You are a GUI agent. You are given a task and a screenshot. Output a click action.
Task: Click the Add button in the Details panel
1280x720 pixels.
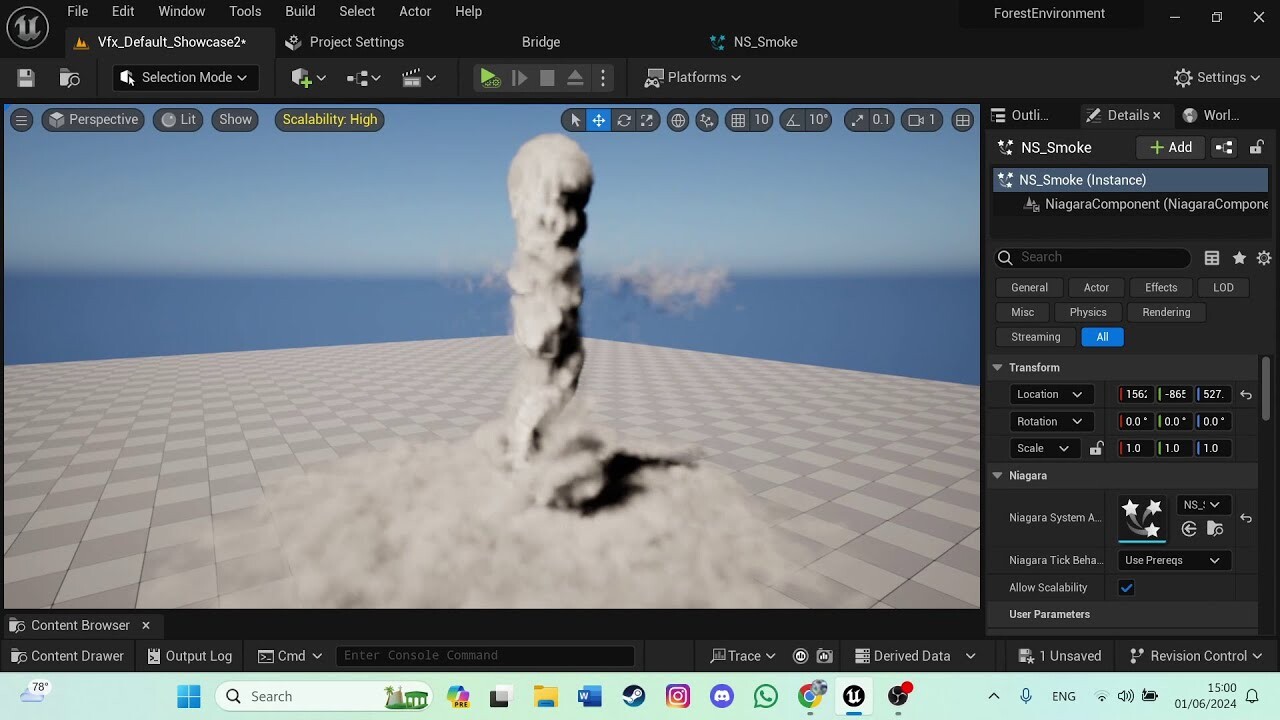1169,147
